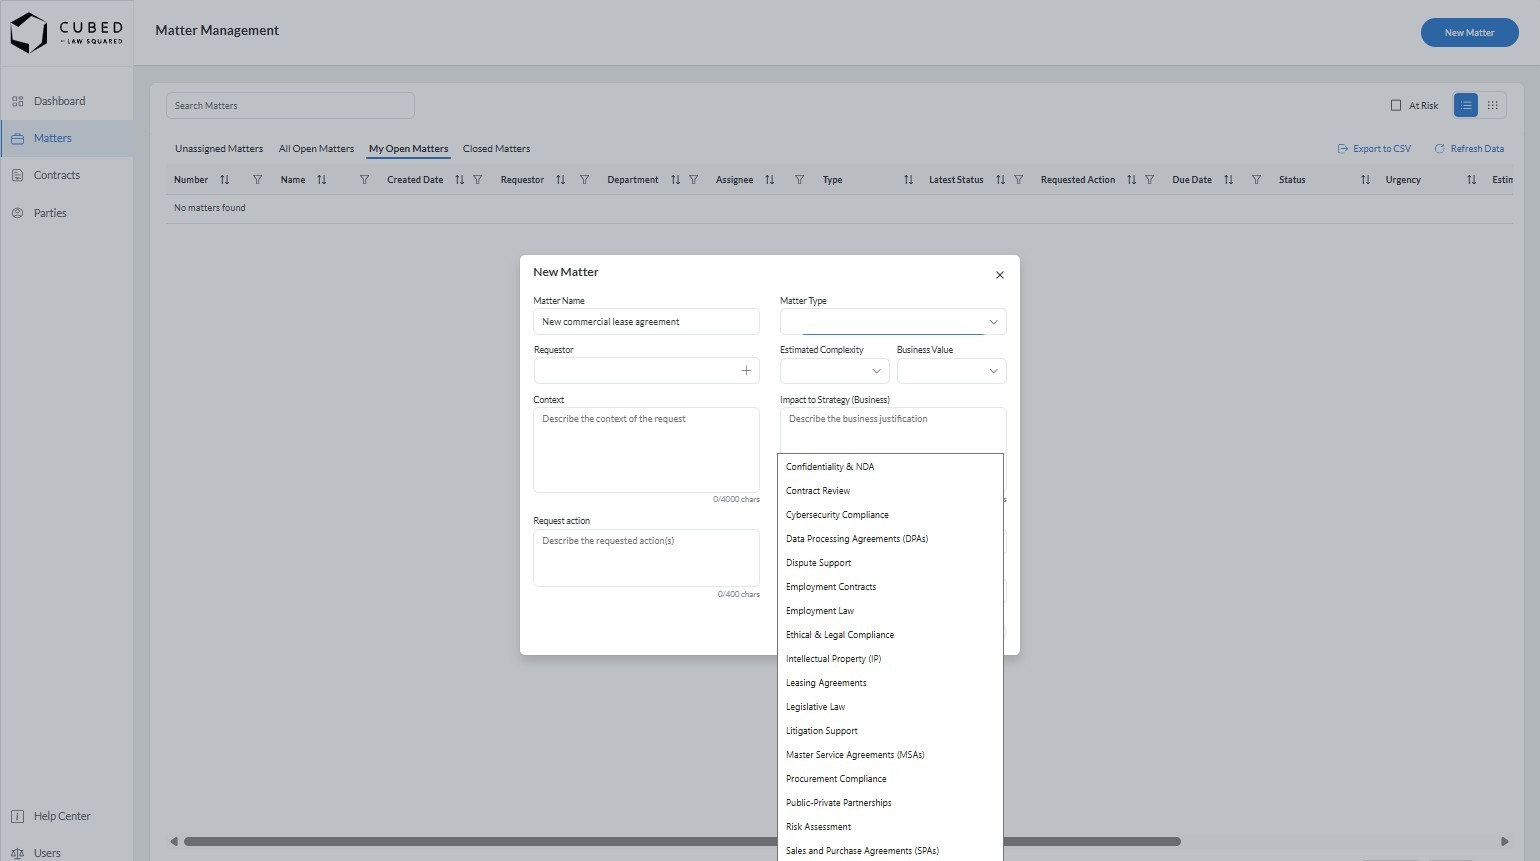Filter the Due Date column

[x=1257, y=180]
